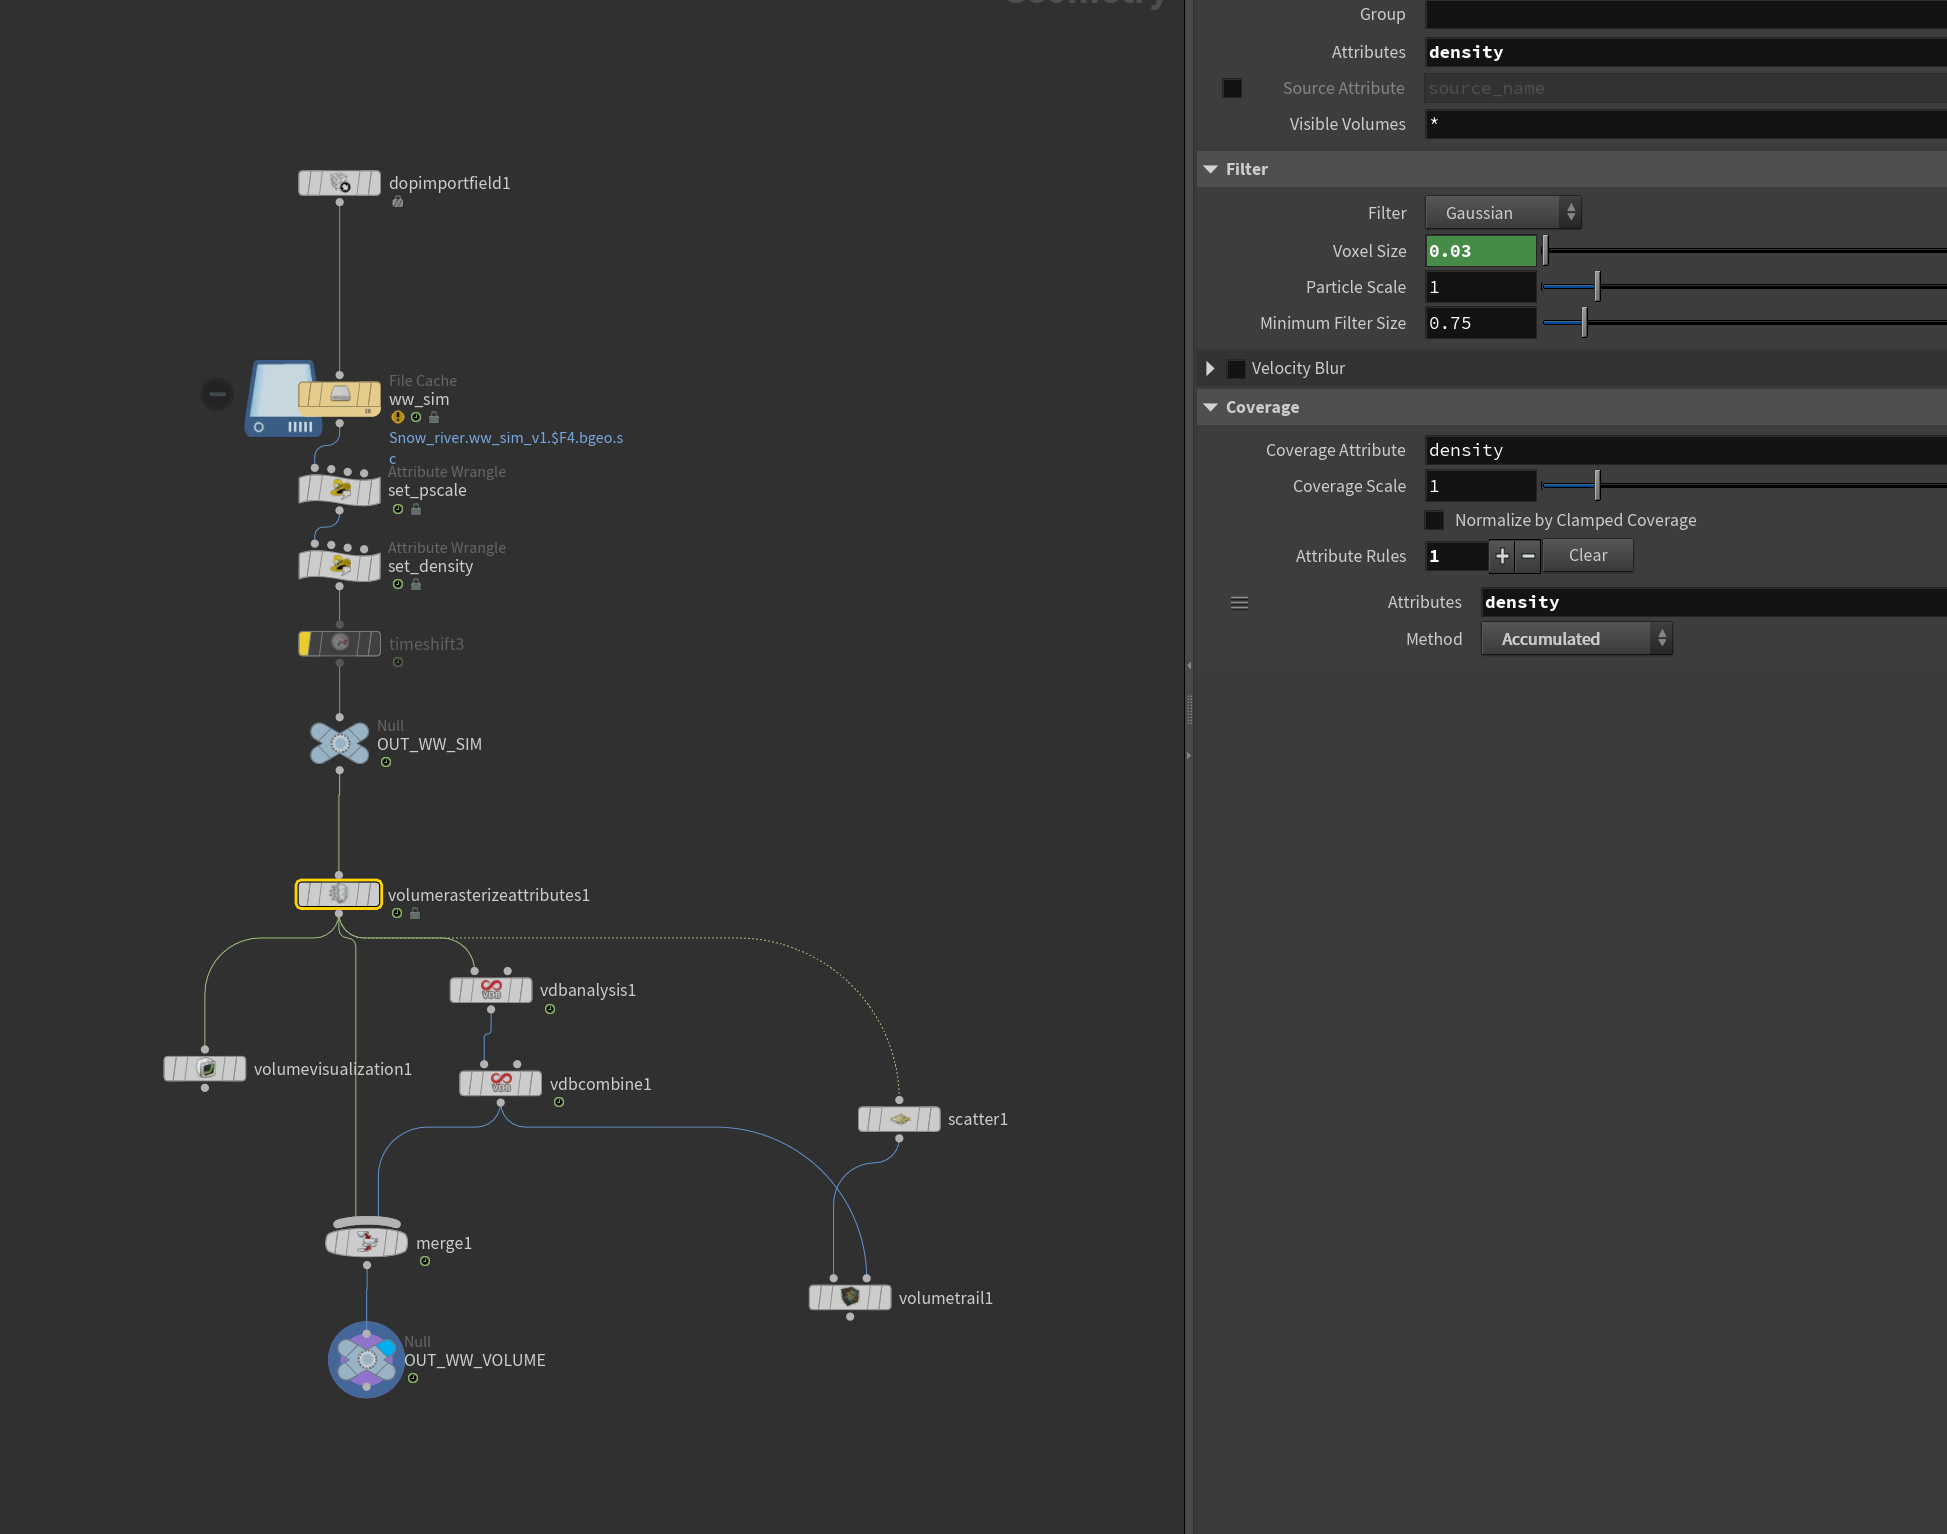Select the OUT_WW_SIM null node
The height and width of the screenshot is (1534, 1947).
[x=339, y=743]
